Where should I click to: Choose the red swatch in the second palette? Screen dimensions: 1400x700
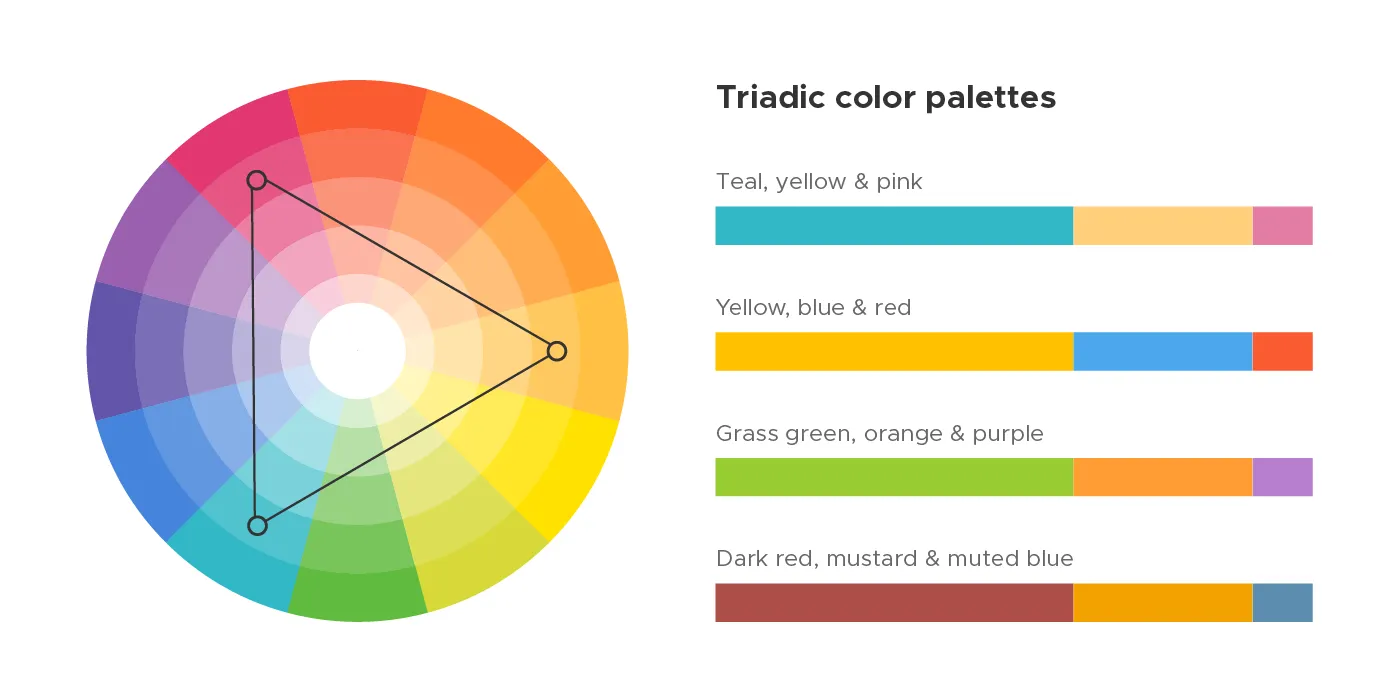(1282, 352)
